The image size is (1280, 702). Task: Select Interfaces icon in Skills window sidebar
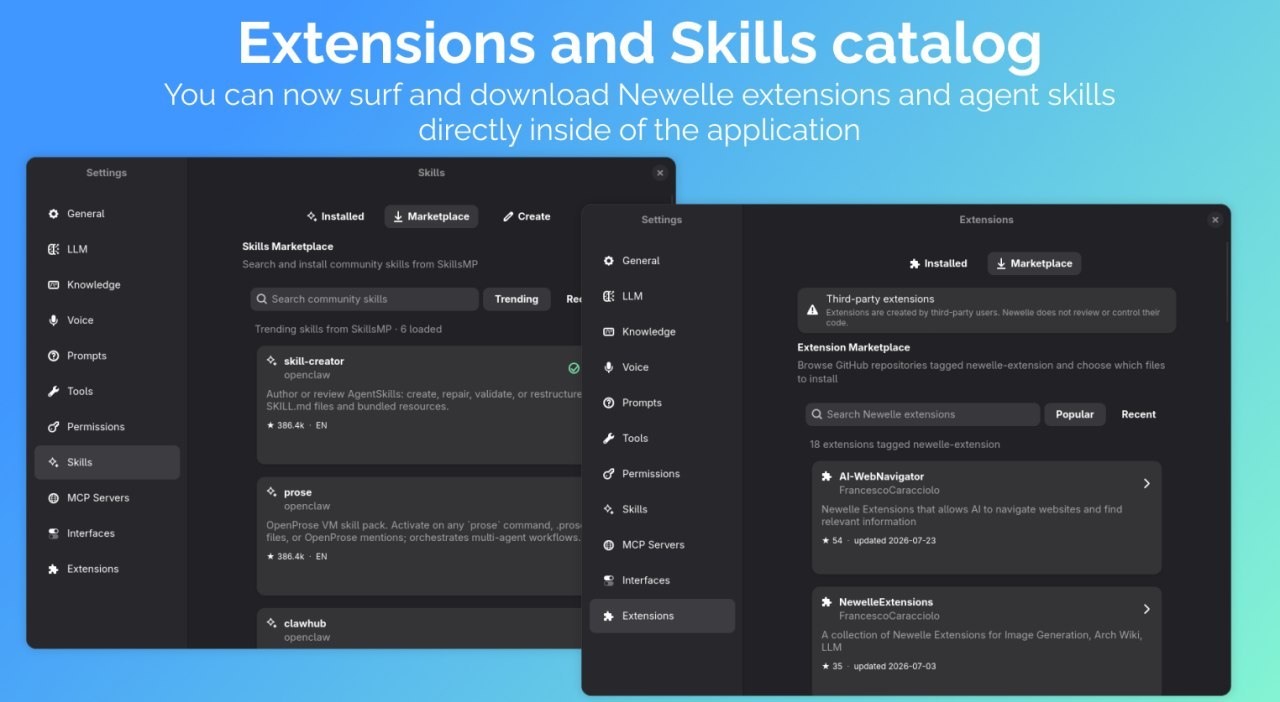[x=54, y=533]
